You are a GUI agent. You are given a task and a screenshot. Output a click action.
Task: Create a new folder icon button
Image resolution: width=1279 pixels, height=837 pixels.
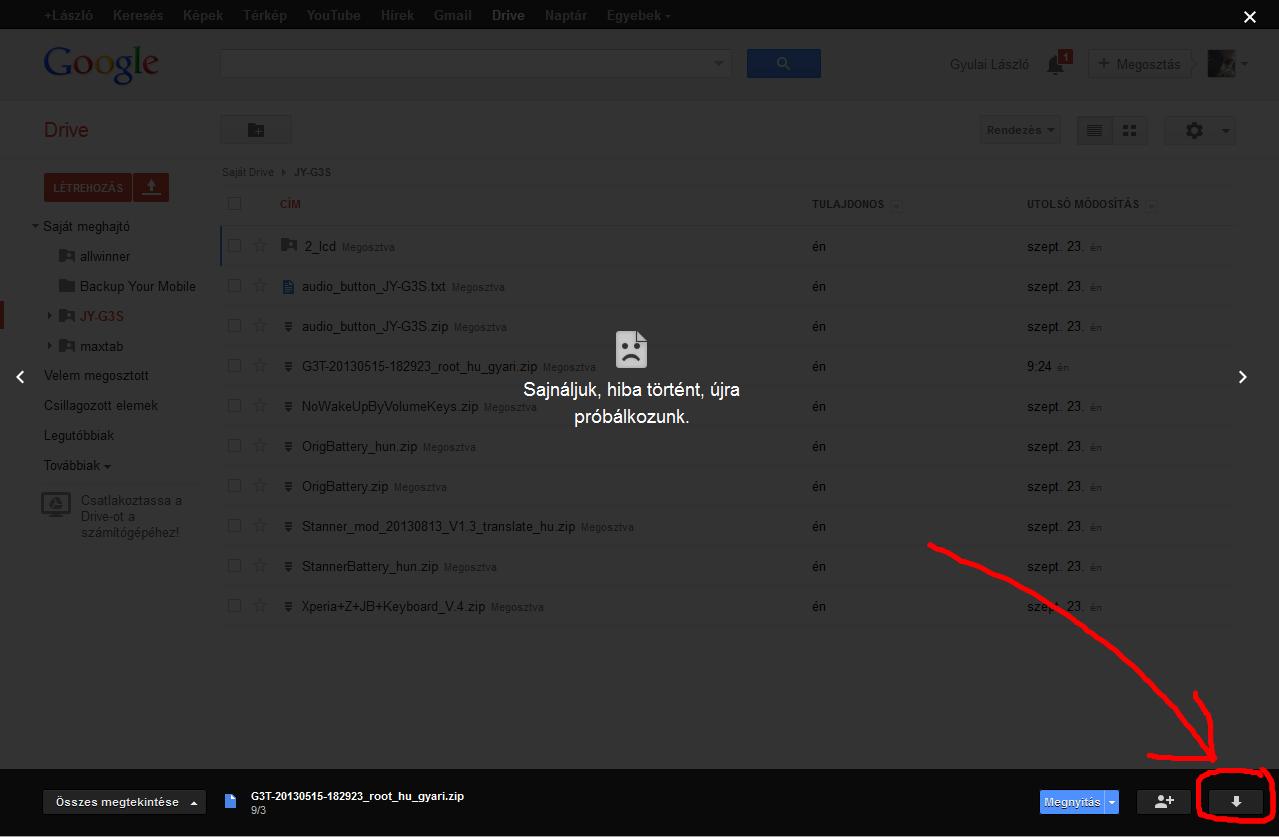click(x=256, y=130)
